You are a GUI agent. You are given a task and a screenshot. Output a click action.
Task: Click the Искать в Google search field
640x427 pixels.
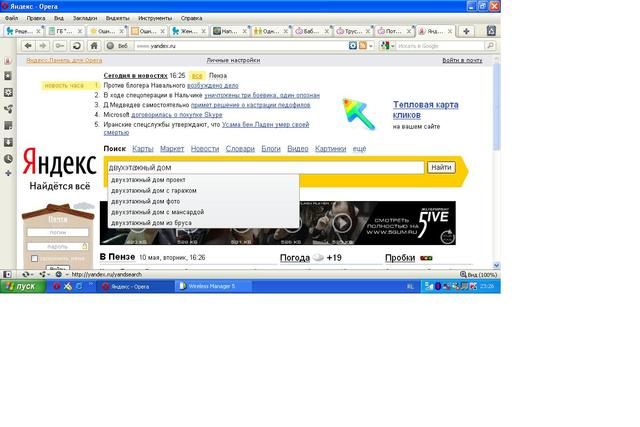coord(440,46)
